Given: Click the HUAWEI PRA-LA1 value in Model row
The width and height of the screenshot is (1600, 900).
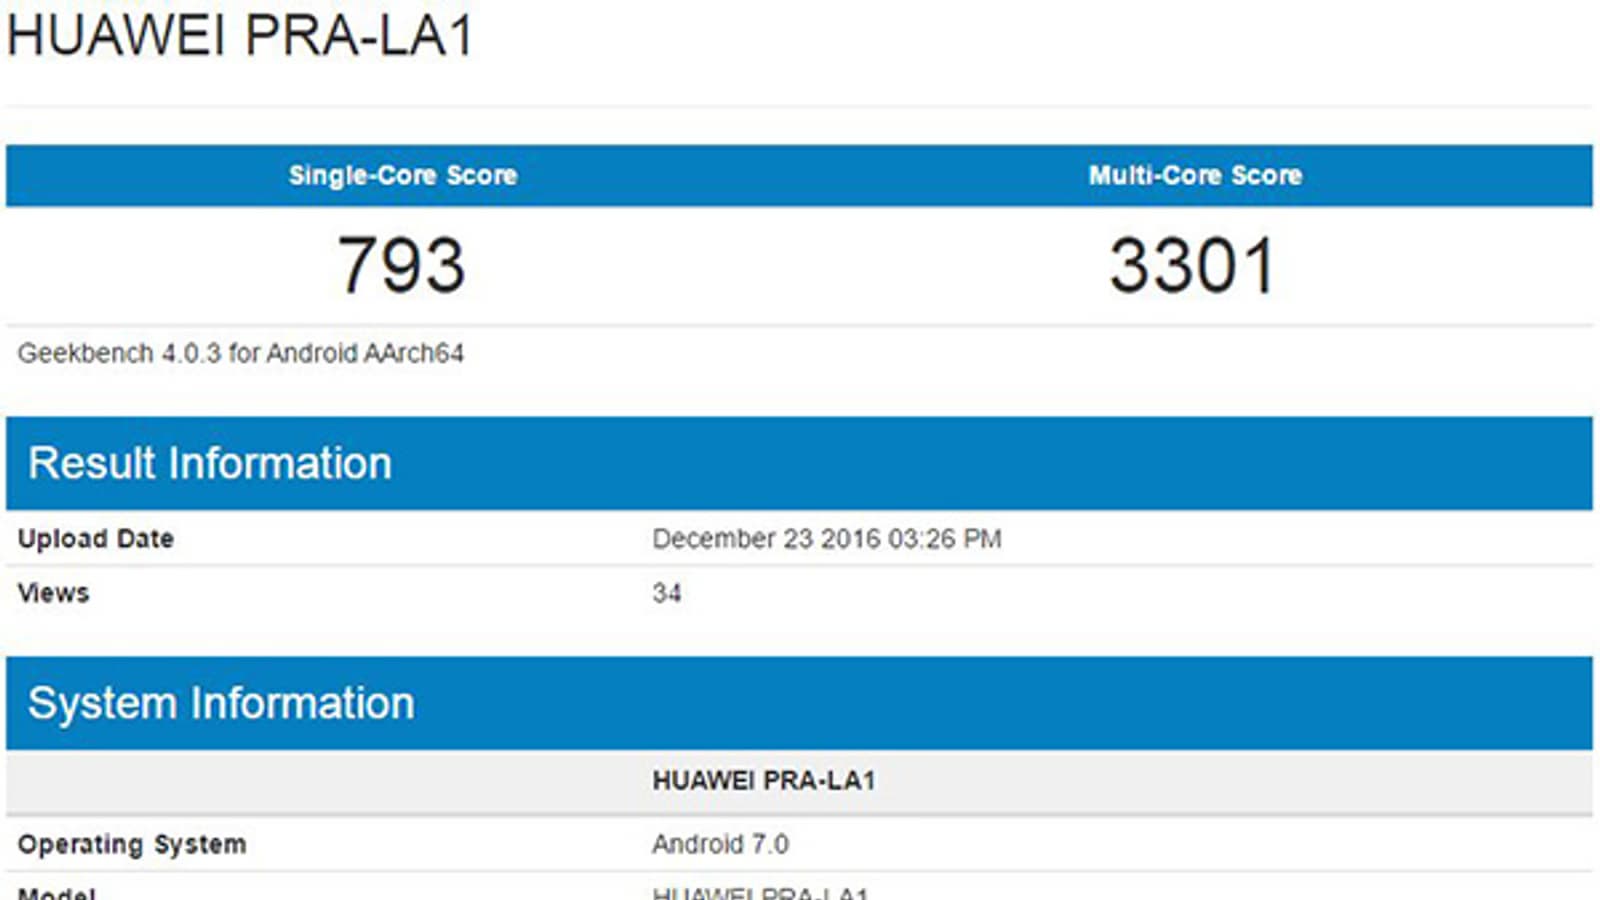Looking at the screenshot, I should 760,893.
